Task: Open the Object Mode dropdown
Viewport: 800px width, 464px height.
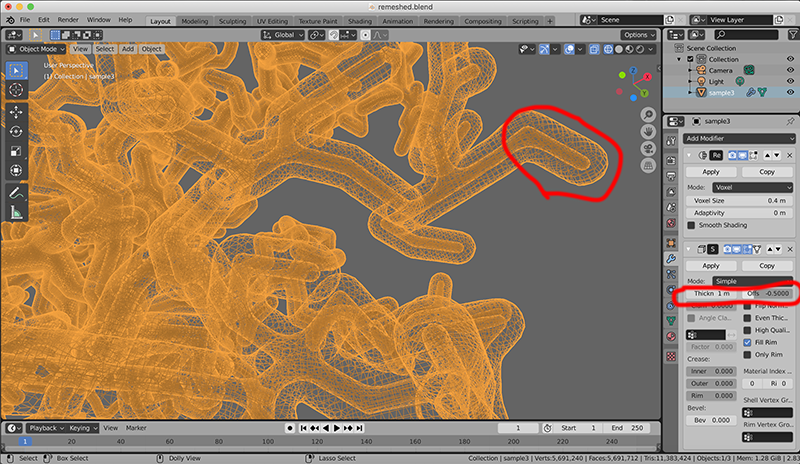Action: coord(37,48)
